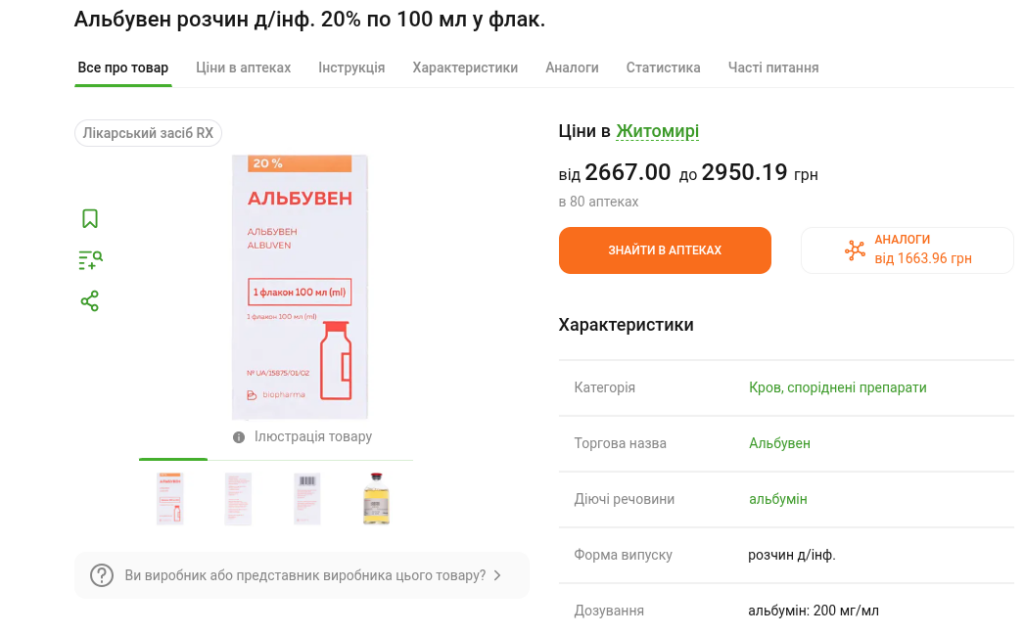Select the Аналоги tab
This screenshot has width=1024, height=635.
click(x=572, y=68)
